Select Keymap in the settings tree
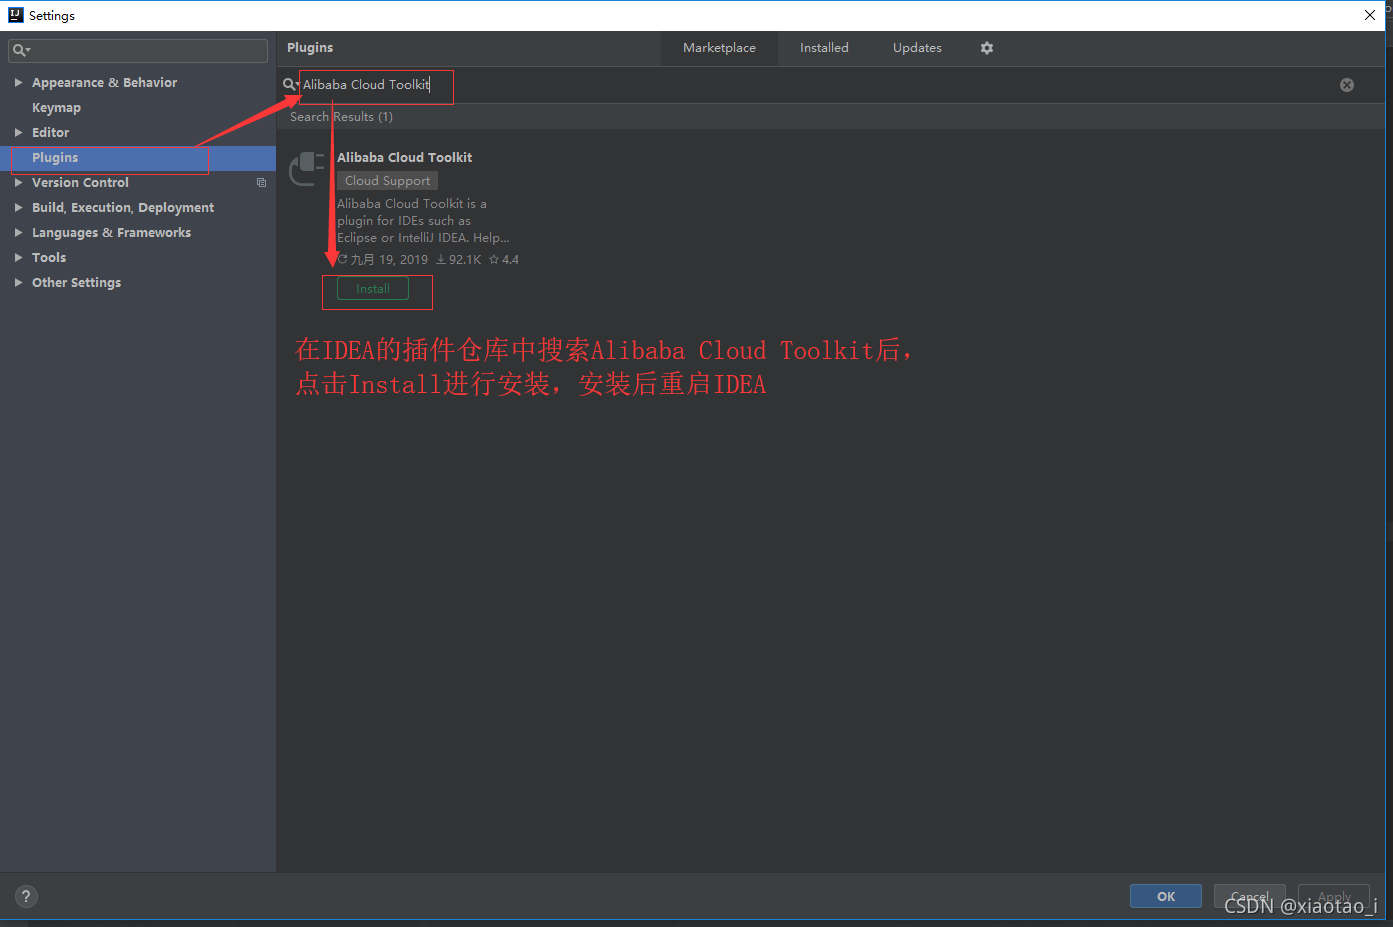Screen dimensions: 1393x927 click(56, 108)
